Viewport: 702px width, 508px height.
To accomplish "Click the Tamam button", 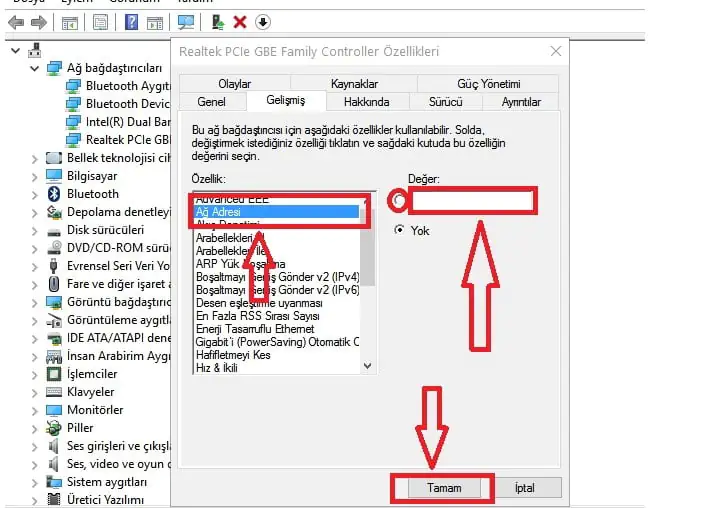I will 444,488.
